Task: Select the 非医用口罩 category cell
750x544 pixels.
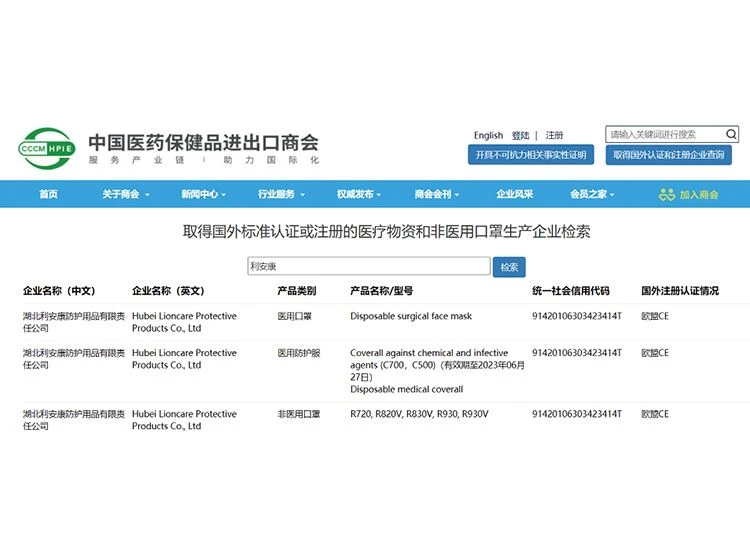Action: click(299, 414)
